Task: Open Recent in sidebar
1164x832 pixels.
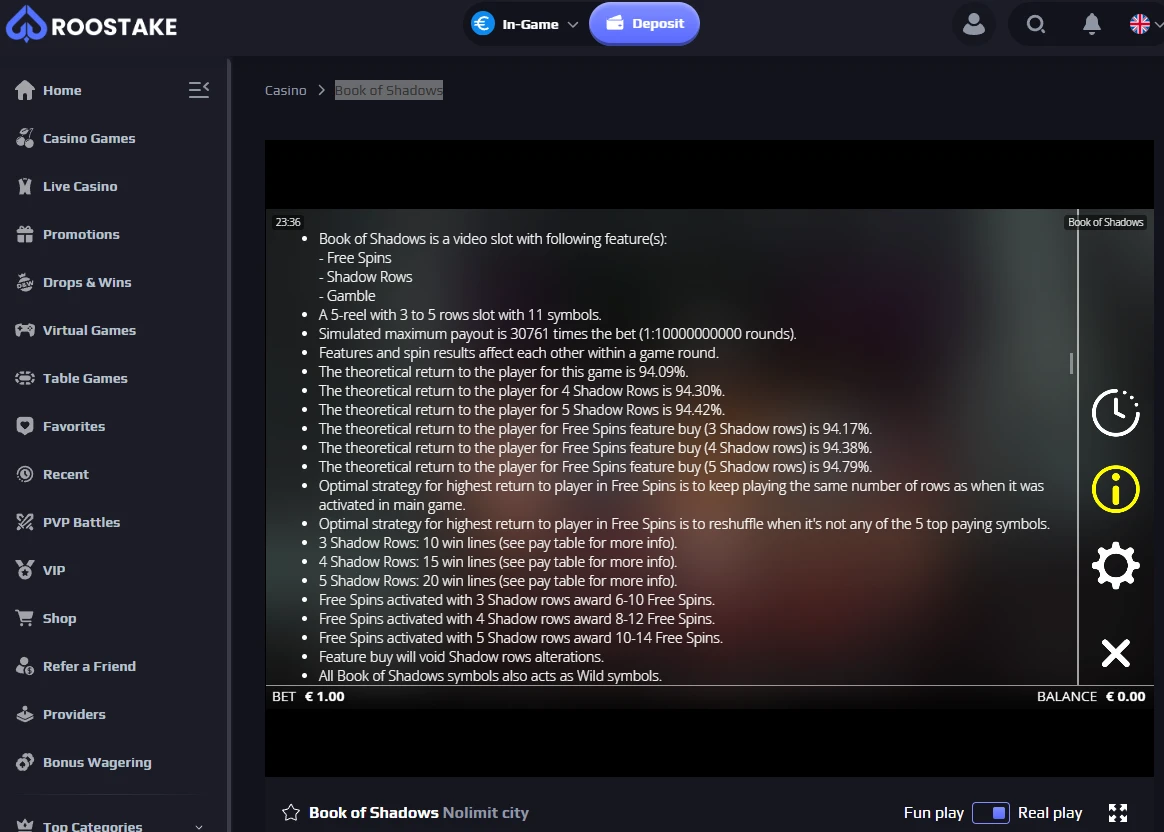Action: pos(65,474)
